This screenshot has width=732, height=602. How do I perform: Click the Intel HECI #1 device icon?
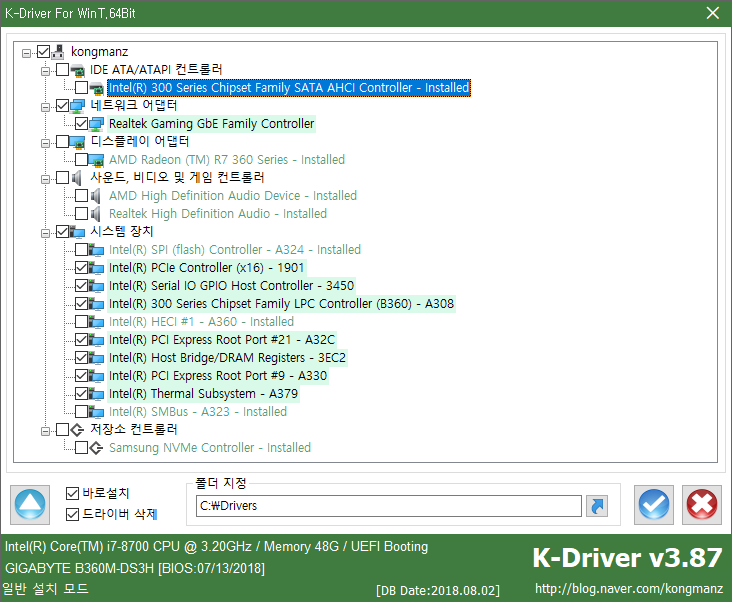96,322
